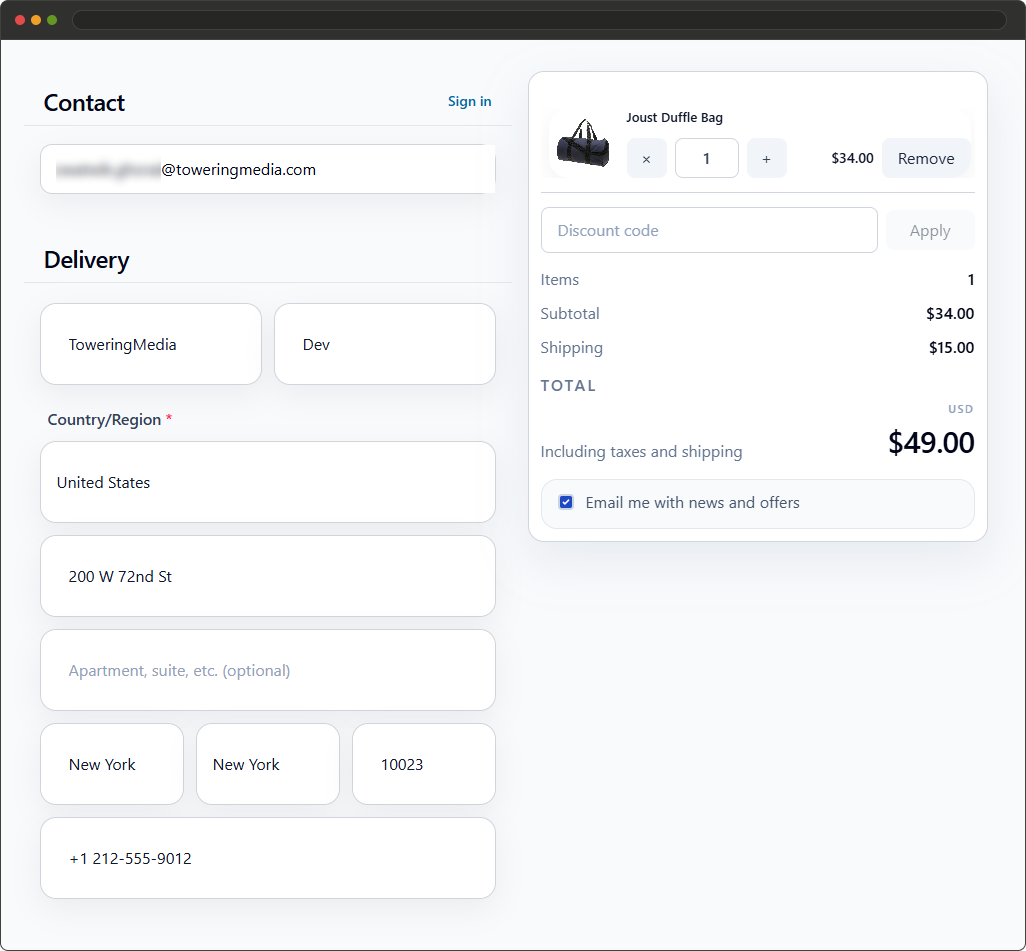Click the Apartment, suite, etc. optional field
This screenshot has width=1026, height=951.
click(268, 670)
